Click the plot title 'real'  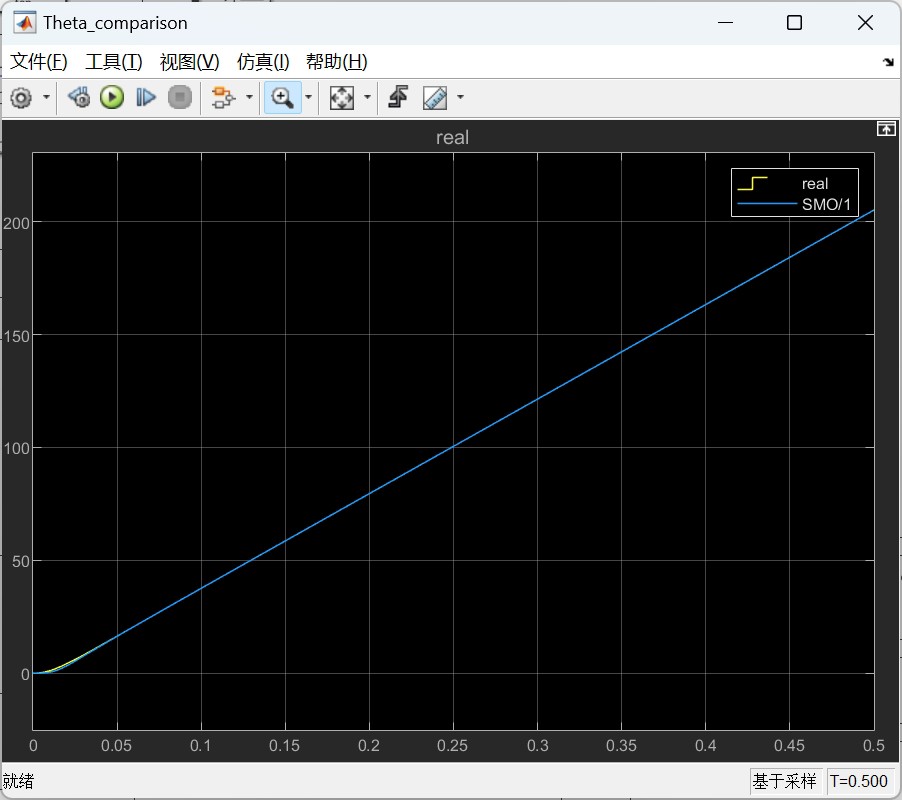pos(452,137)
